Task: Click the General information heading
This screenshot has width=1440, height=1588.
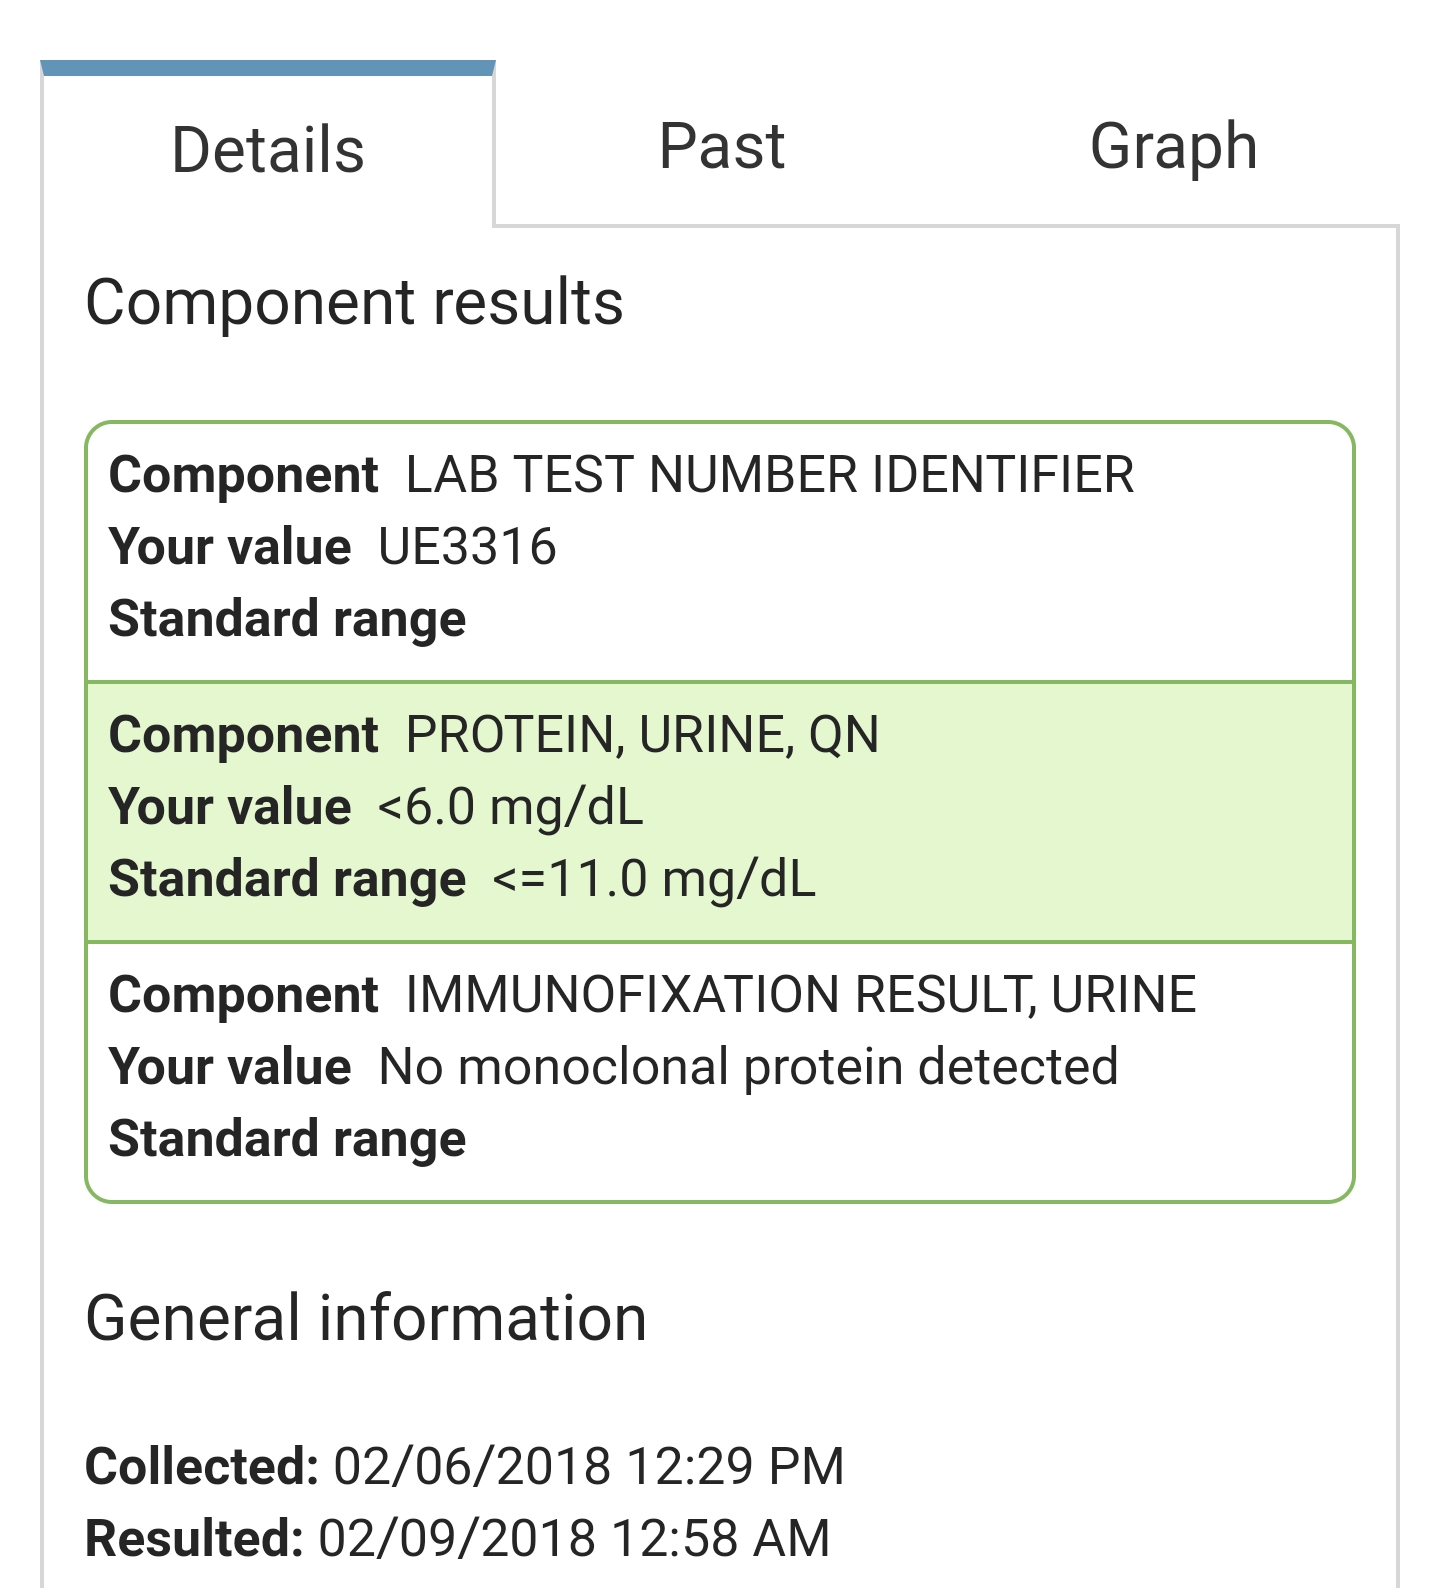Action: [366, 1318]
